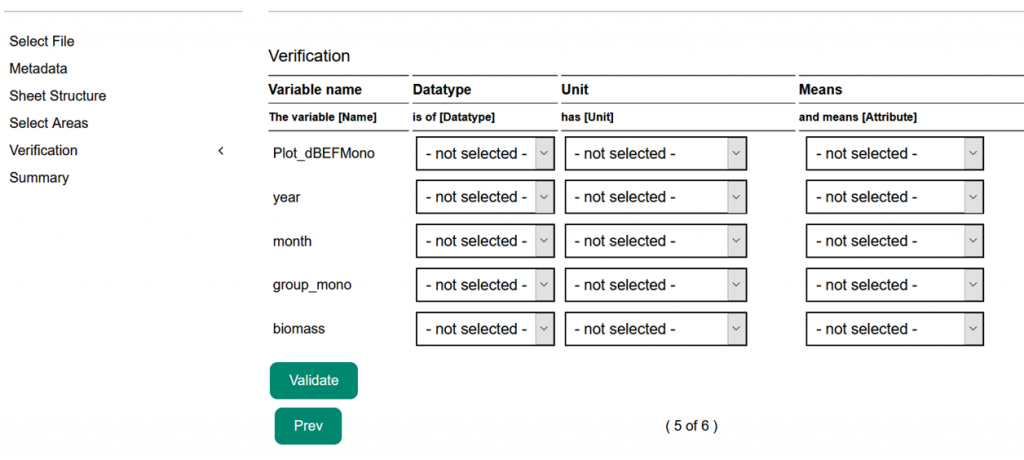Collapse sidebar using the chevron arrow

tap(221, 151)
